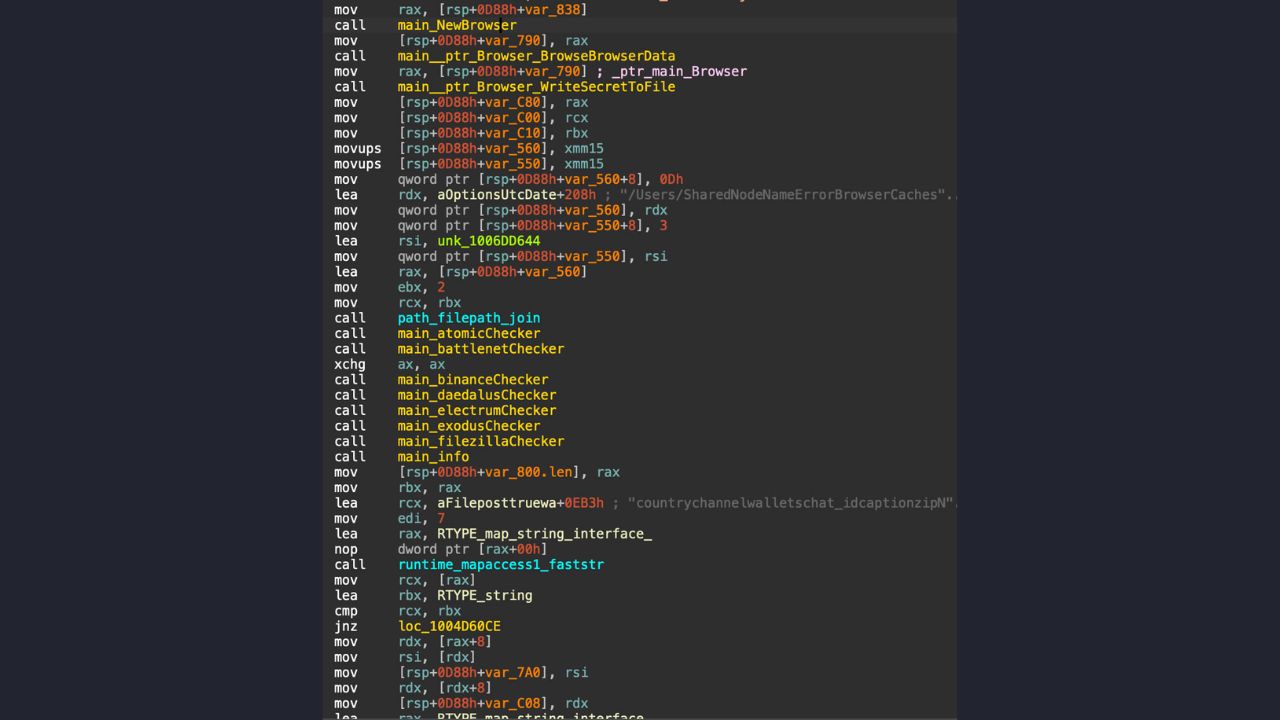Click var_7A0 stack variable
The image size is (1280, 720).
click(x=512, y=672)
